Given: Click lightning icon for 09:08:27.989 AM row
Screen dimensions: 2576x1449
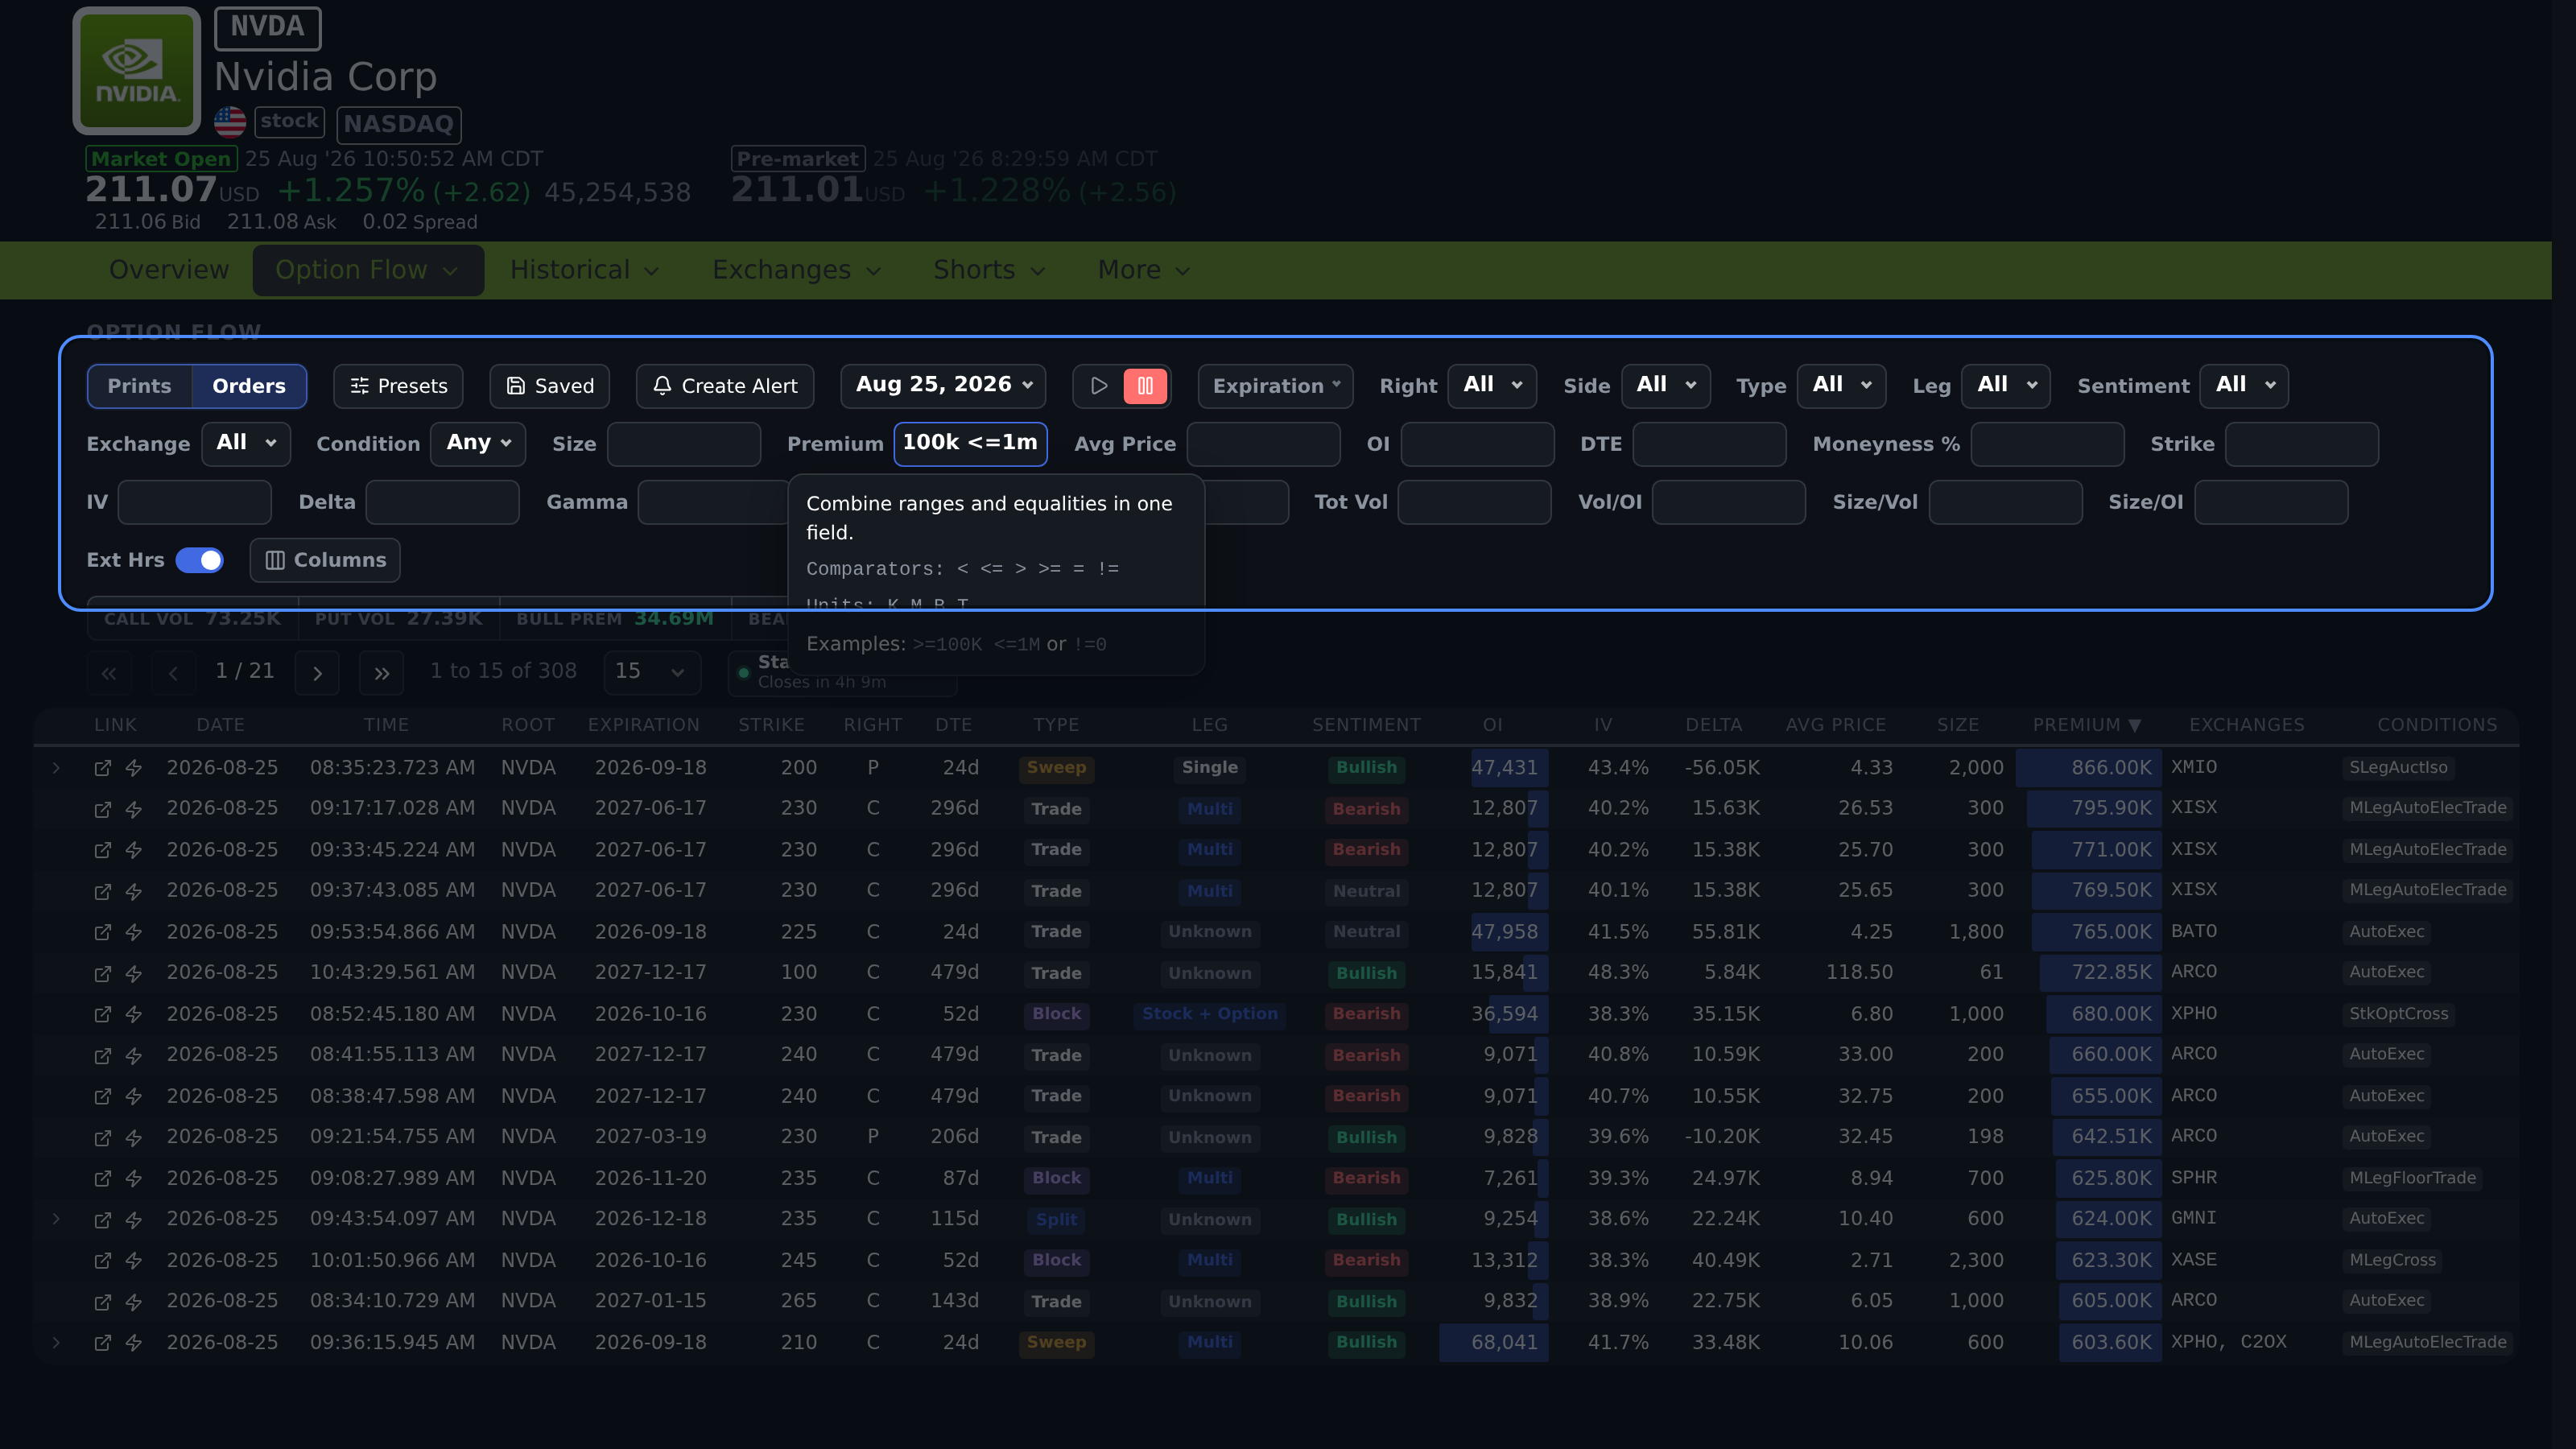Looking at the screenshot, I should click(x=133, y=1178).
